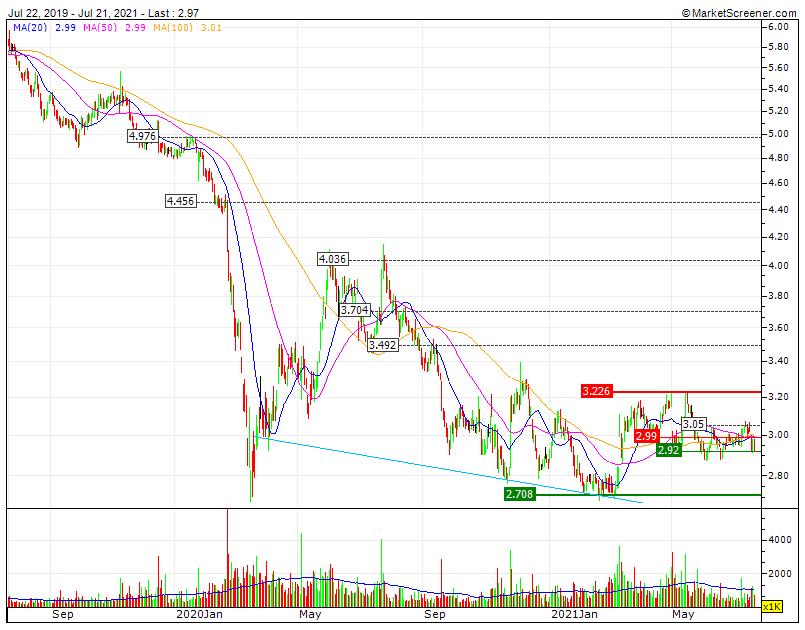Click the green 2.708 support label
Viewport: 805px width, 630px height.
click(520, 494)
